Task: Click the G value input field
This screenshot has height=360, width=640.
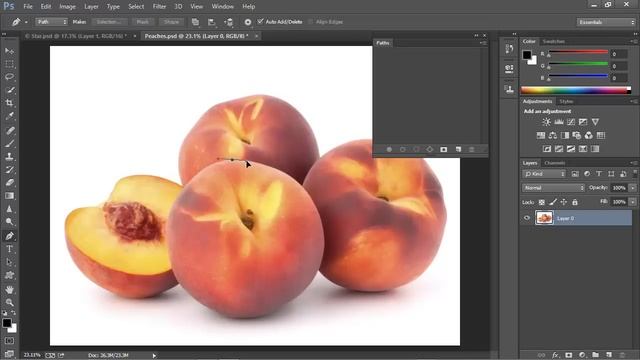Action: coord(619,66)
